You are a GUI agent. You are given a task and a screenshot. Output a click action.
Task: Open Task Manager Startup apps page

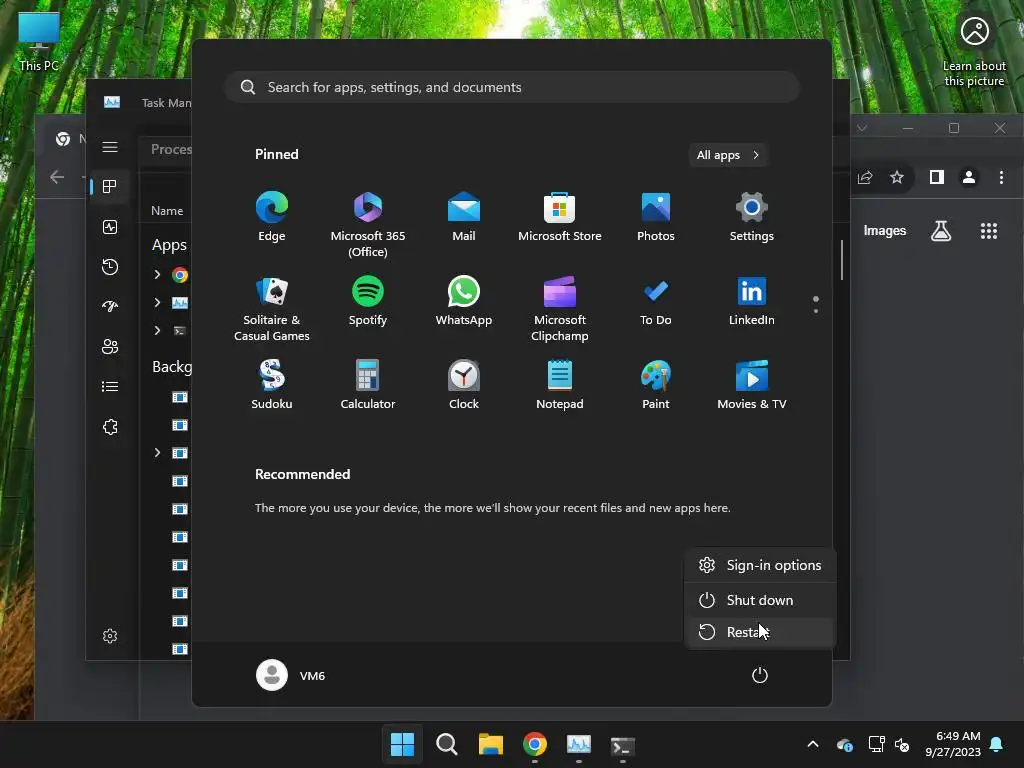110,306
